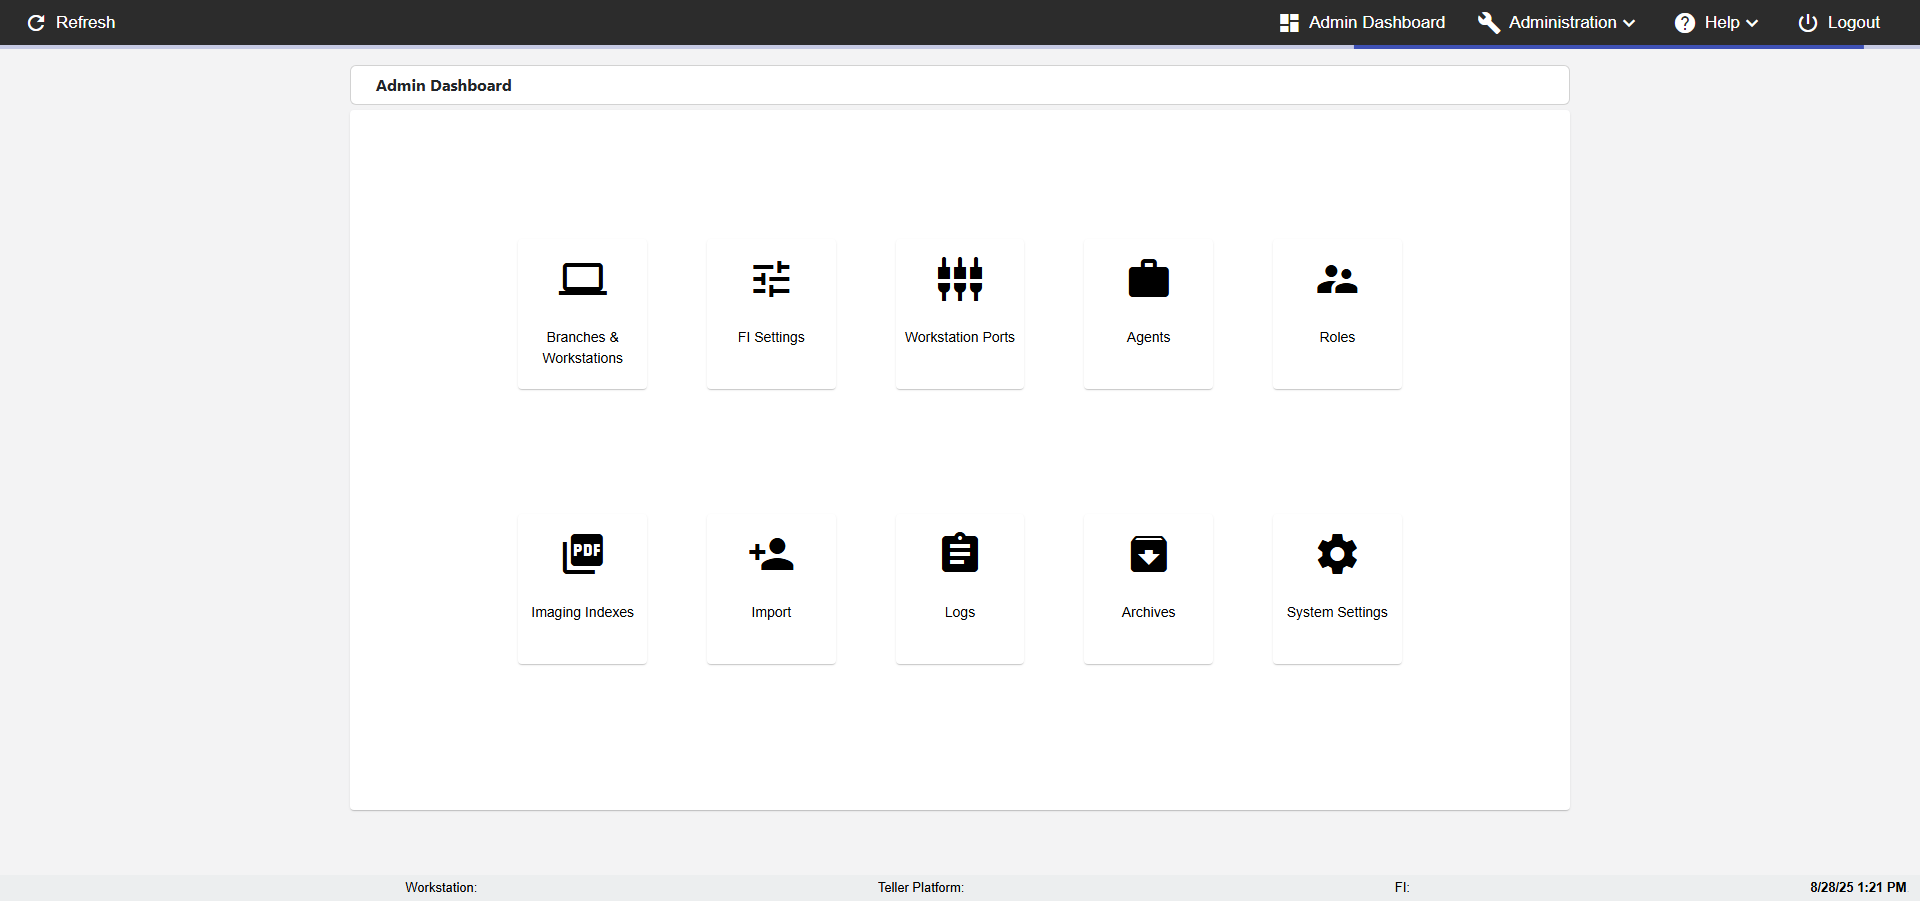Expand the Help dropdown chevron
Viewport: 1920px width, 901px height.
(x=1752, y=23)
